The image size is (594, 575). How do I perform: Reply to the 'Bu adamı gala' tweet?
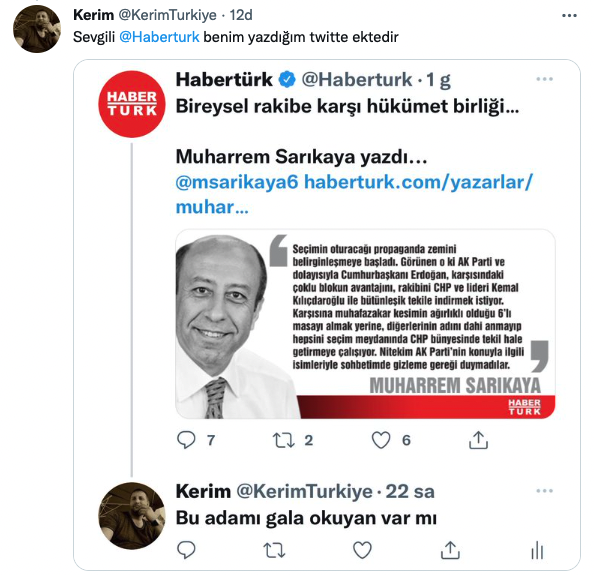pos(186,550)
